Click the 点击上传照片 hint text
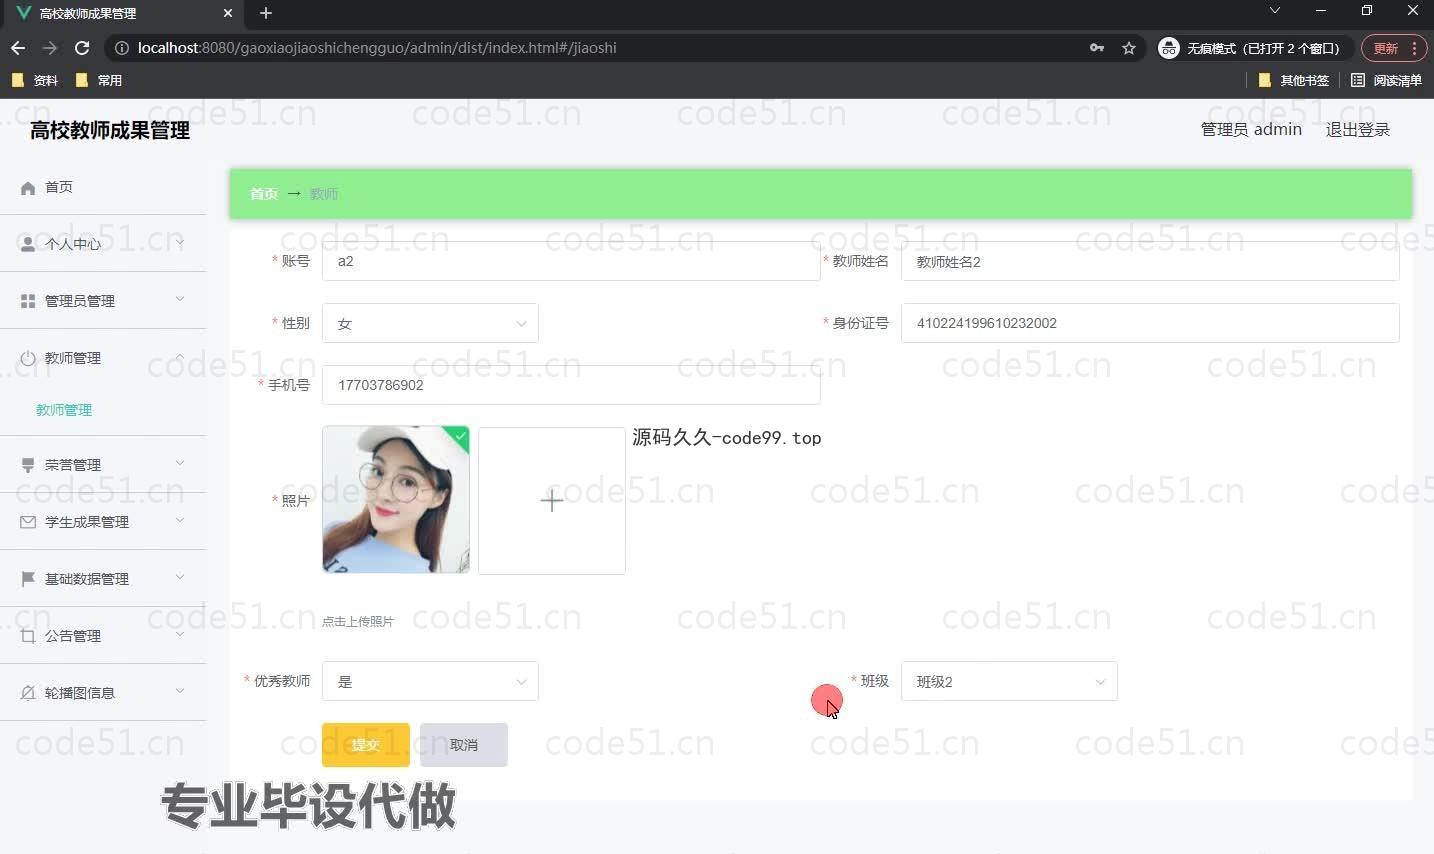This screenshot has width=1434, height=854. (x=358, y=622)
